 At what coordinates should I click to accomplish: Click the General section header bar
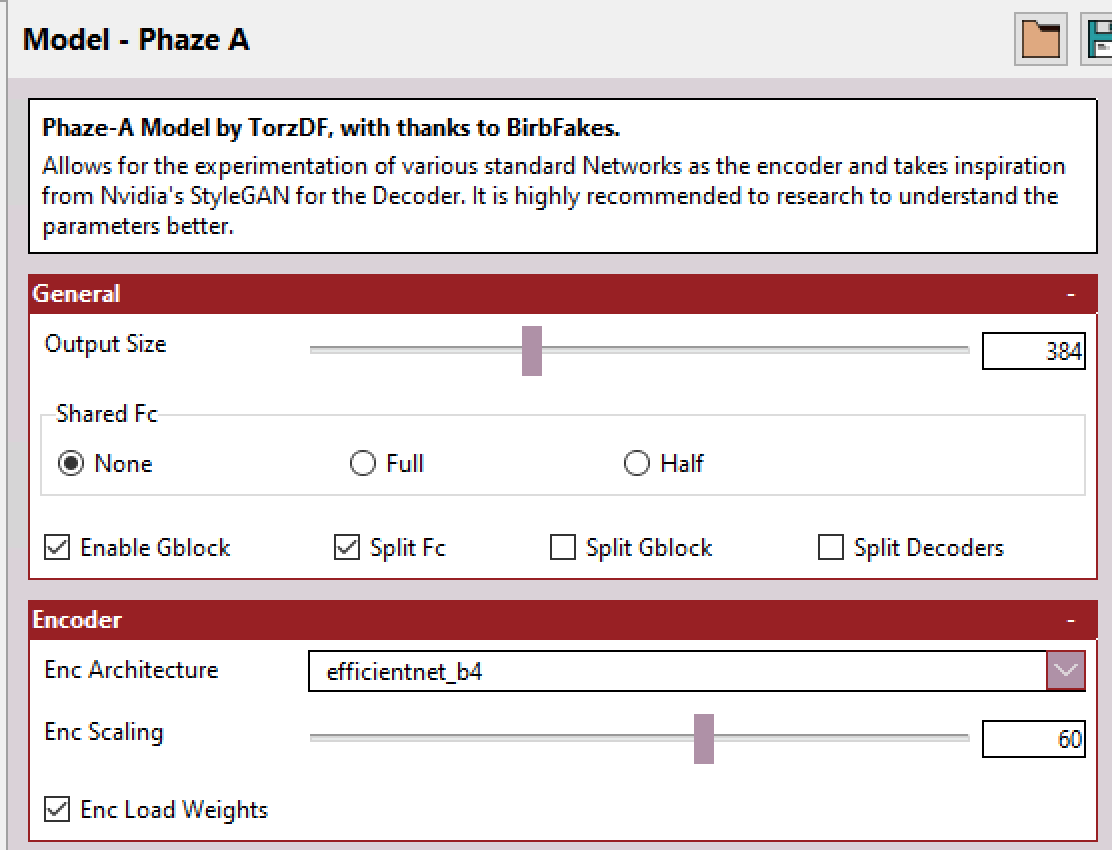(563, 294)
